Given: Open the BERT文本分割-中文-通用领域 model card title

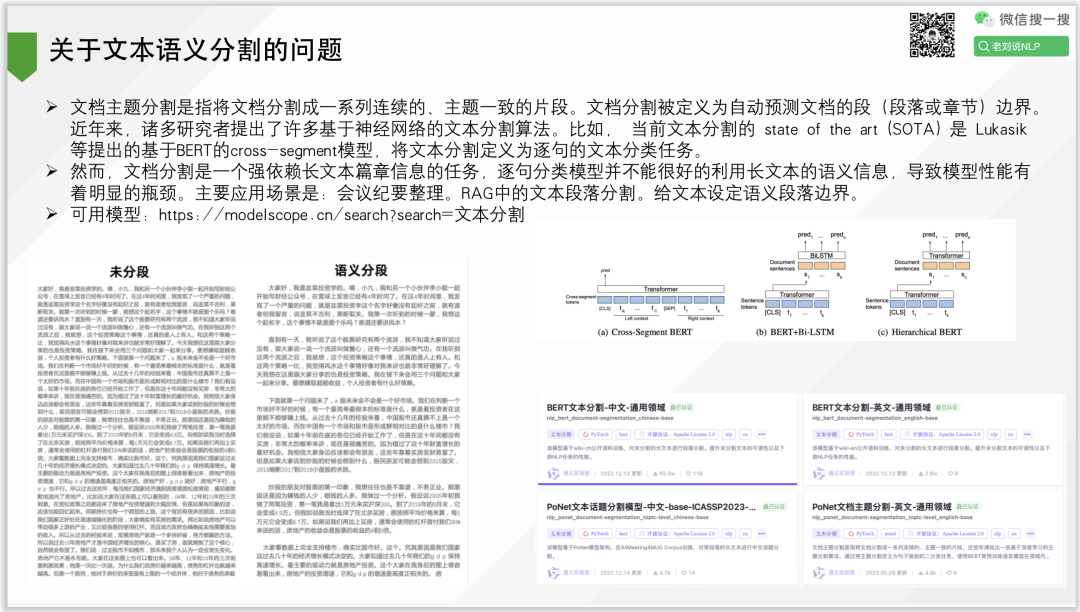Looking at the screenshot, I should 606,408.
